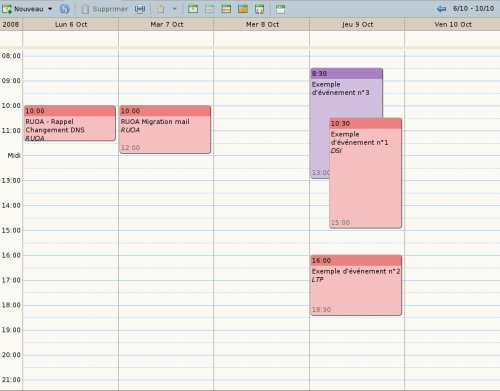
Task: Click the blue previous week arrow
Action: [441, 9]
